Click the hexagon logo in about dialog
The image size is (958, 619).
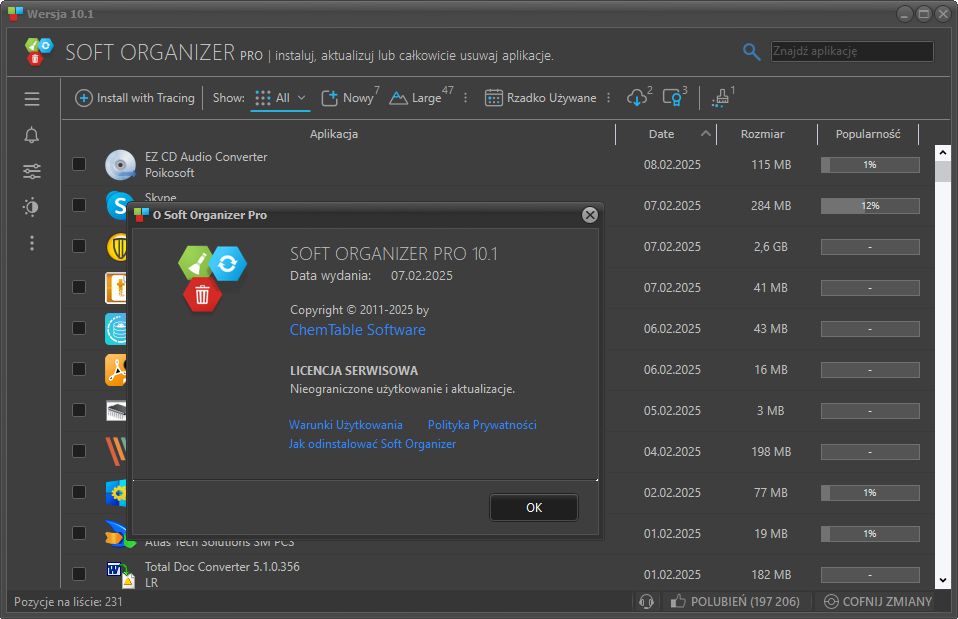tap(212, 279)
